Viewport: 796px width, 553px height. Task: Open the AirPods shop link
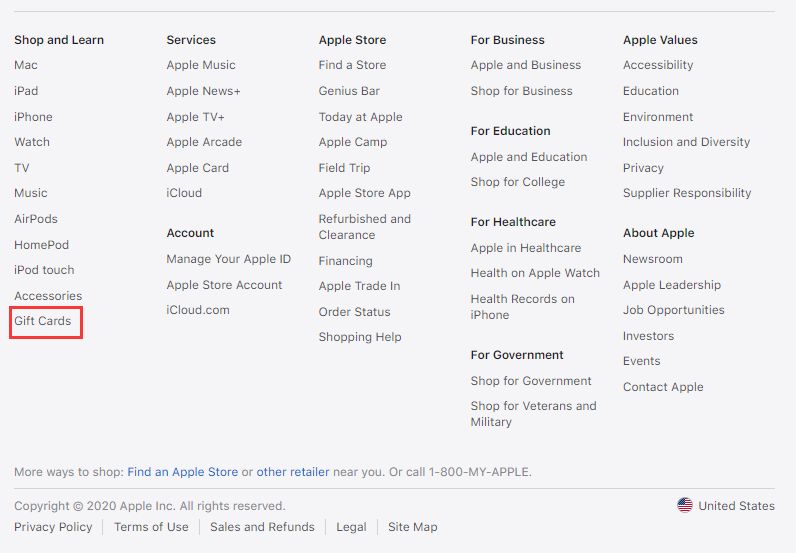[x=36, y=219]
